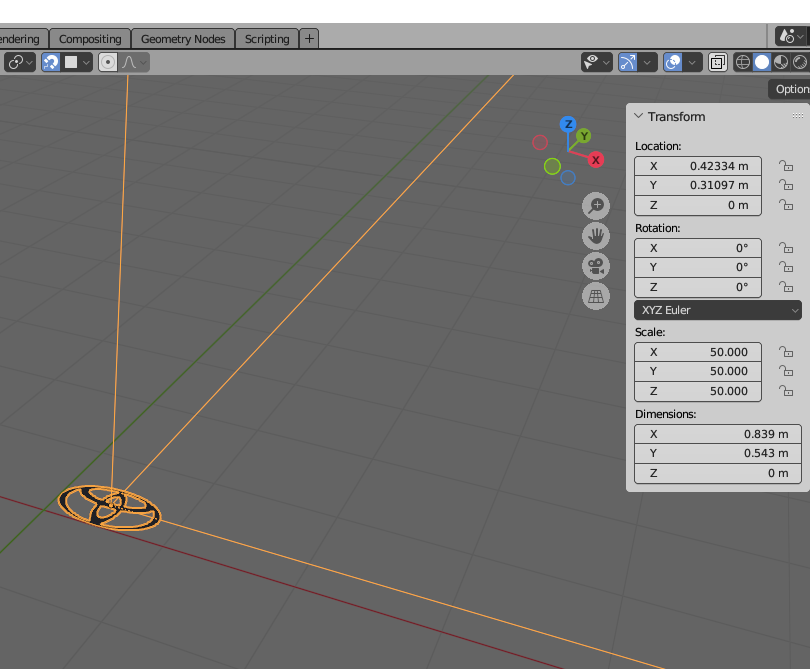Click the Rotation Z field
810x669 pixels.
698,287
